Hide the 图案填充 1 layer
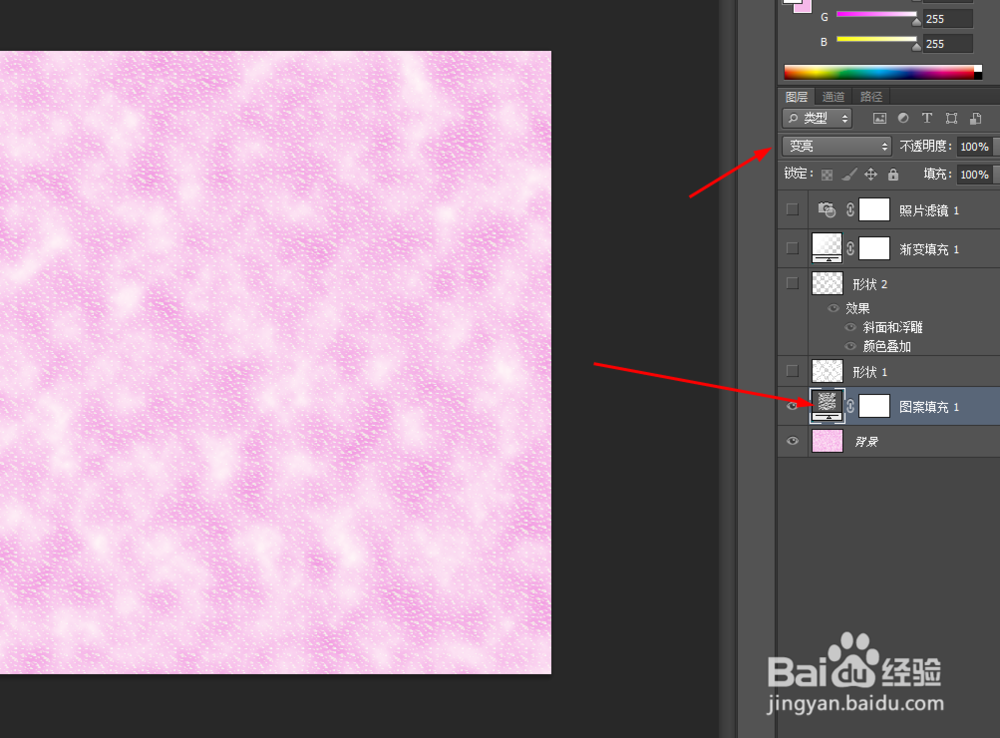 click(x=792, y=406)
